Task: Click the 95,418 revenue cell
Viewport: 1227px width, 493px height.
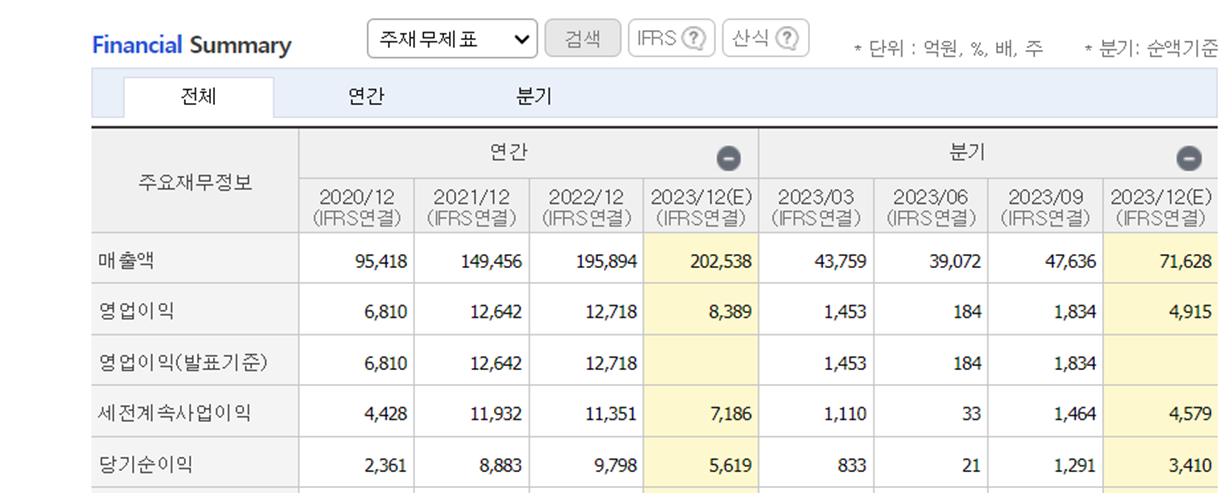Action: pos(357,260)
